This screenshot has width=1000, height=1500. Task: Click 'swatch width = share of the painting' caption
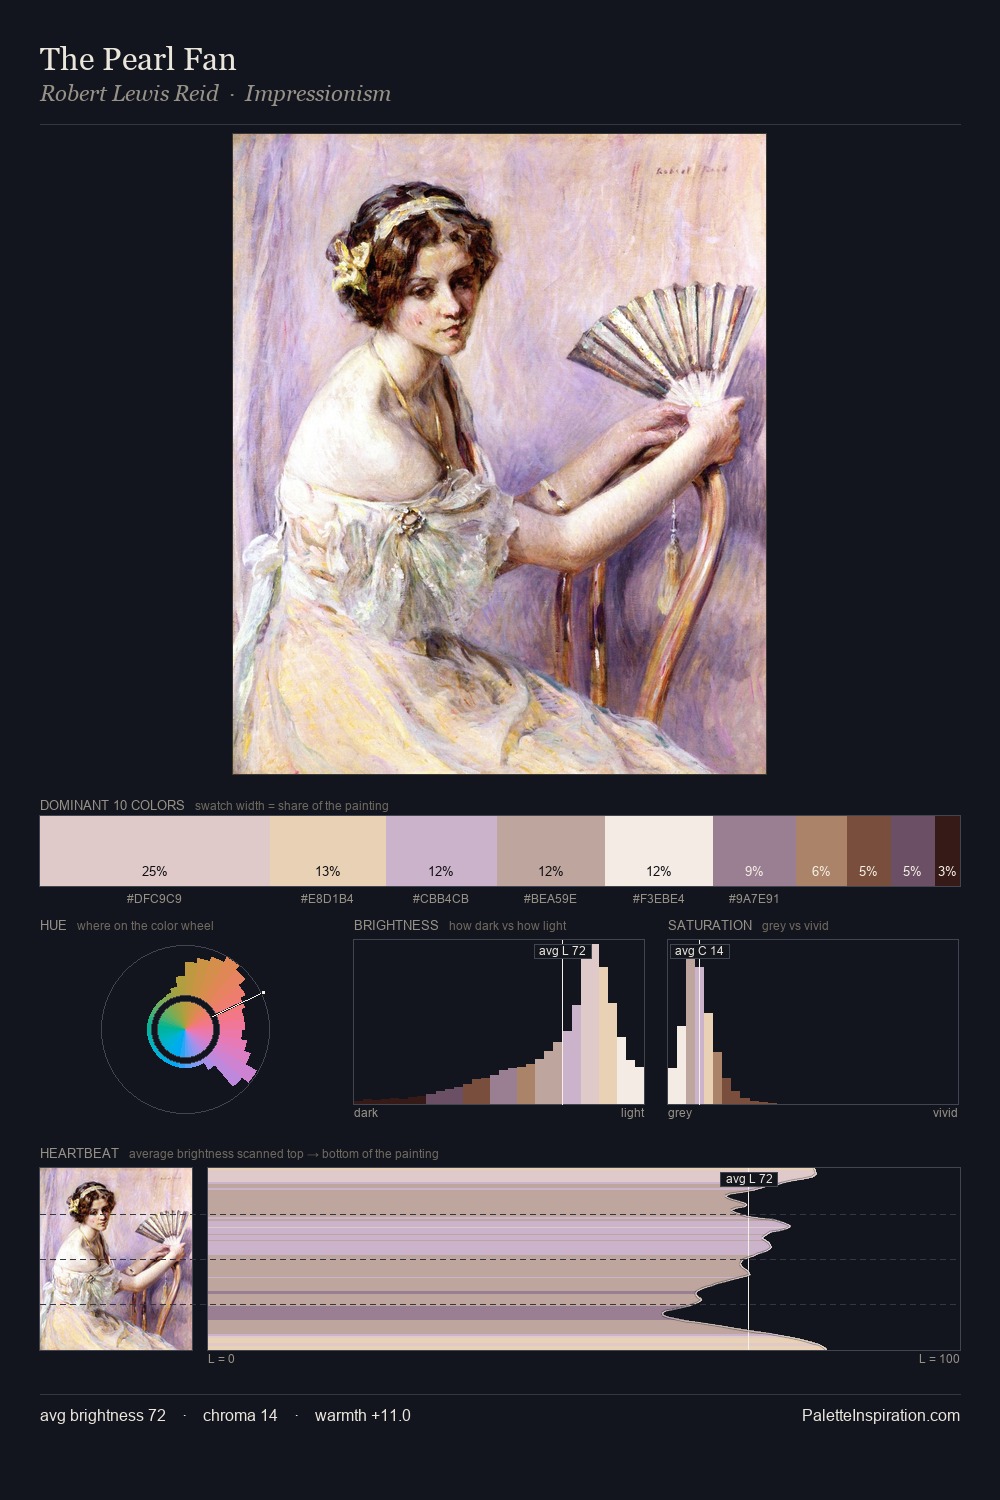click(x=292, y=806)
